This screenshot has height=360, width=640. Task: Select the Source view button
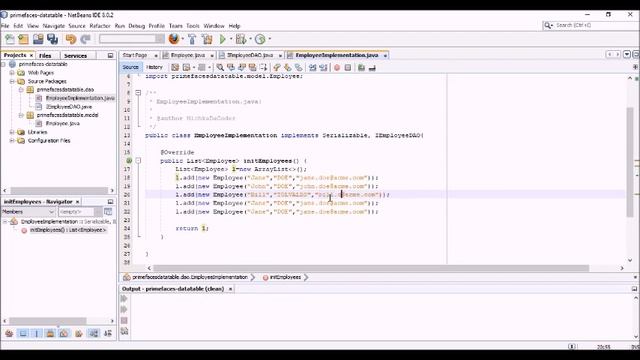click(x=131, y=67)
